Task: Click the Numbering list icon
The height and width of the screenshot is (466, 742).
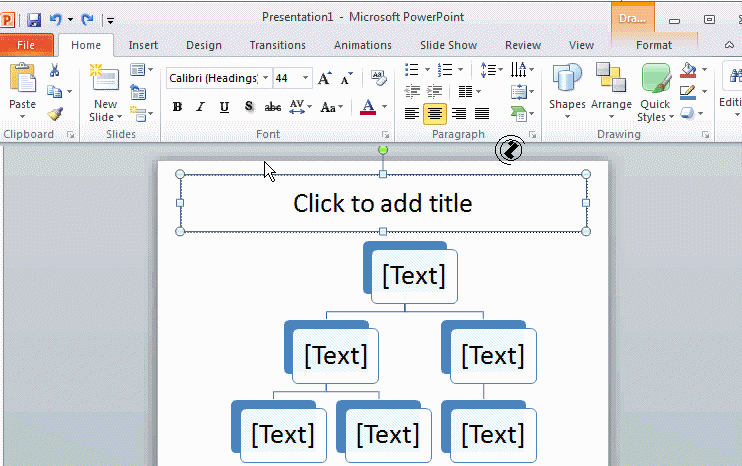Action: [x=445, y=70]
